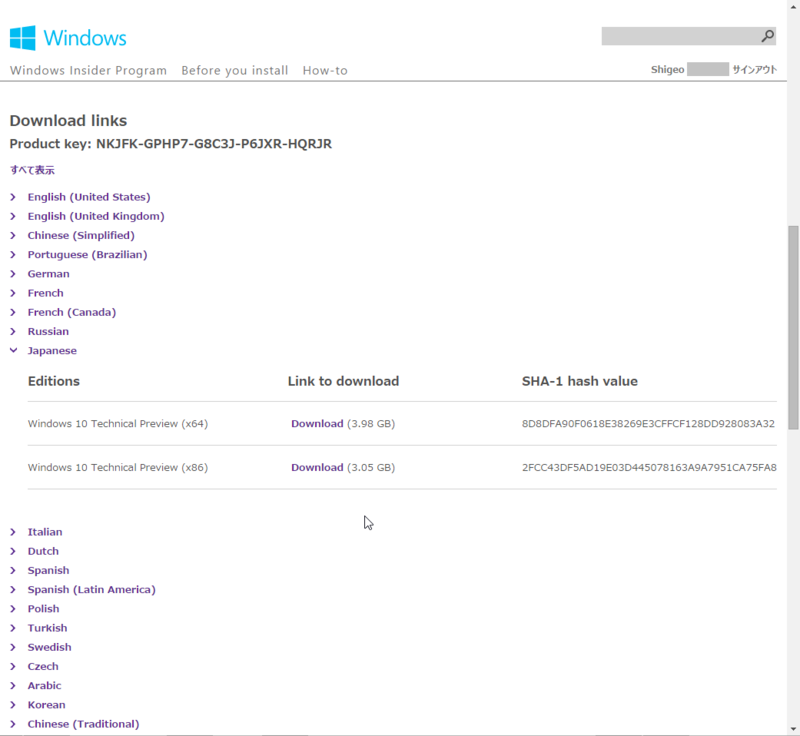Expand Chinese (Simplified) chevron
This screenshot has width=800, height=736.
[x=13, y=235]
